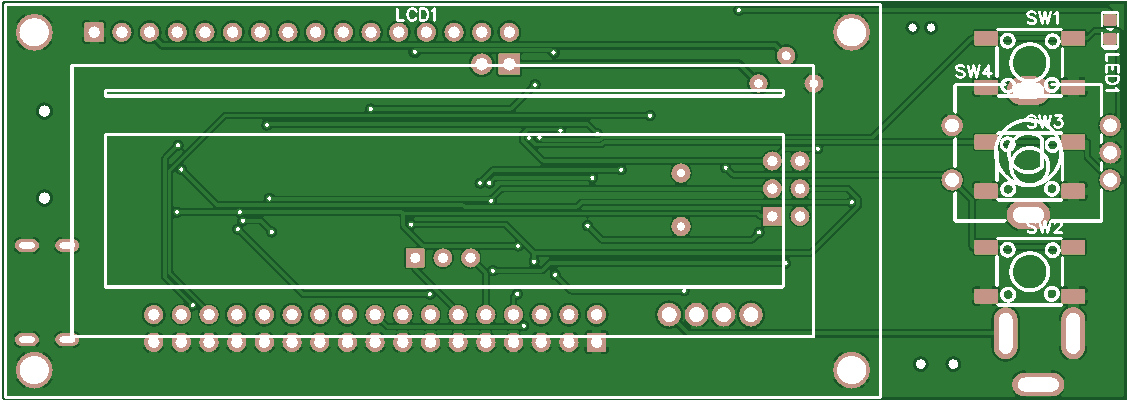1128x400 pixels.
Task: Click the SW3 round switch center
Action: click(1024, 160)
